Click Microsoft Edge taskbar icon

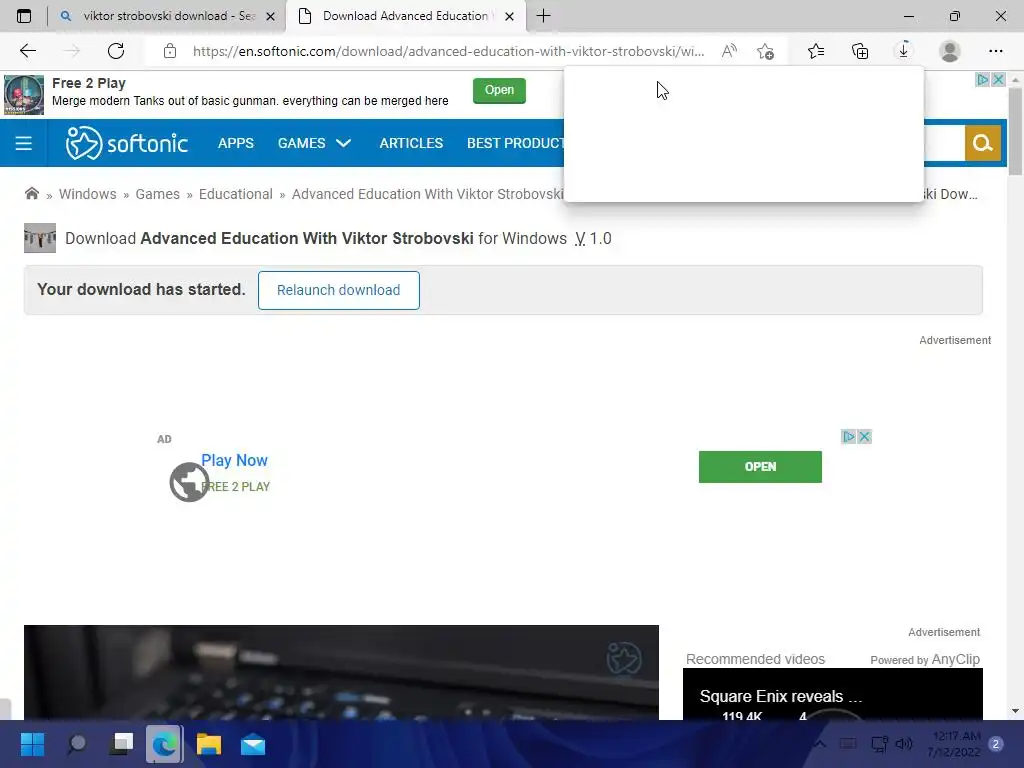(165, 744)
